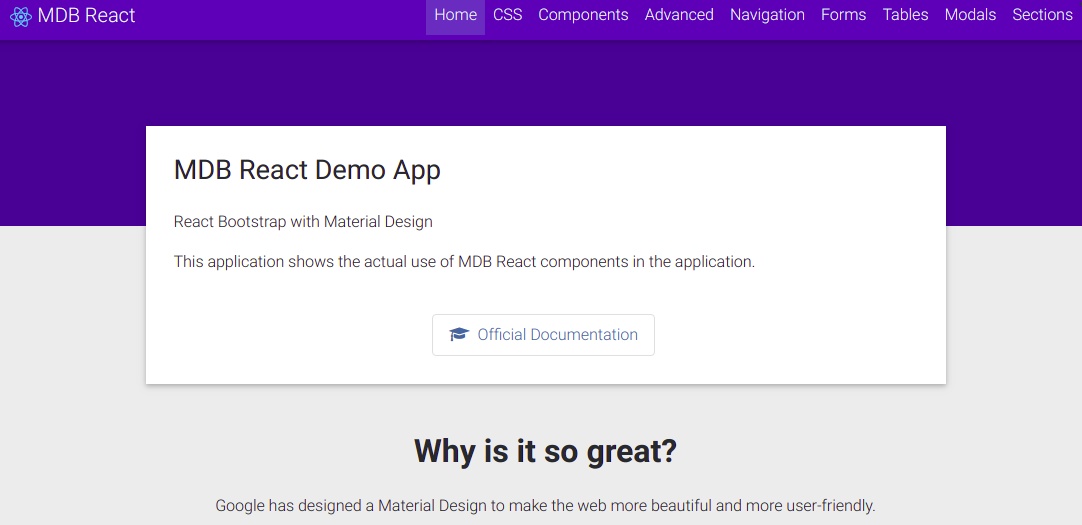The height and width of the screenshot is (525, 1082).
Task: Click the 'MDB React Demo App' heading
Action: tap(307, 170)
